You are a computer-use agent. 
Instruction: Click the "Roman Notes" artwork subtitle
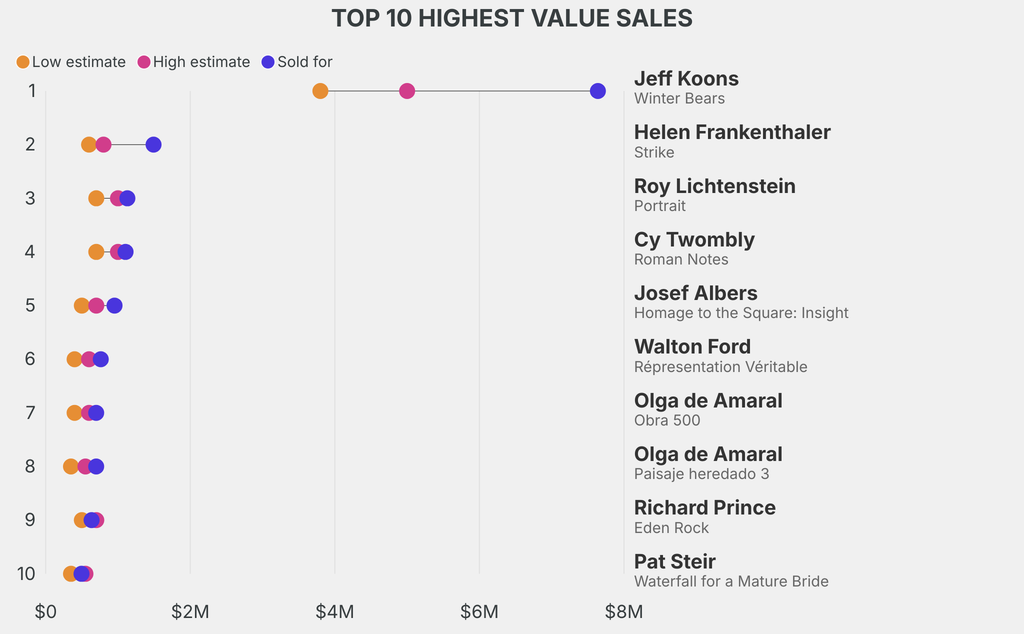(x=681, y=260)
